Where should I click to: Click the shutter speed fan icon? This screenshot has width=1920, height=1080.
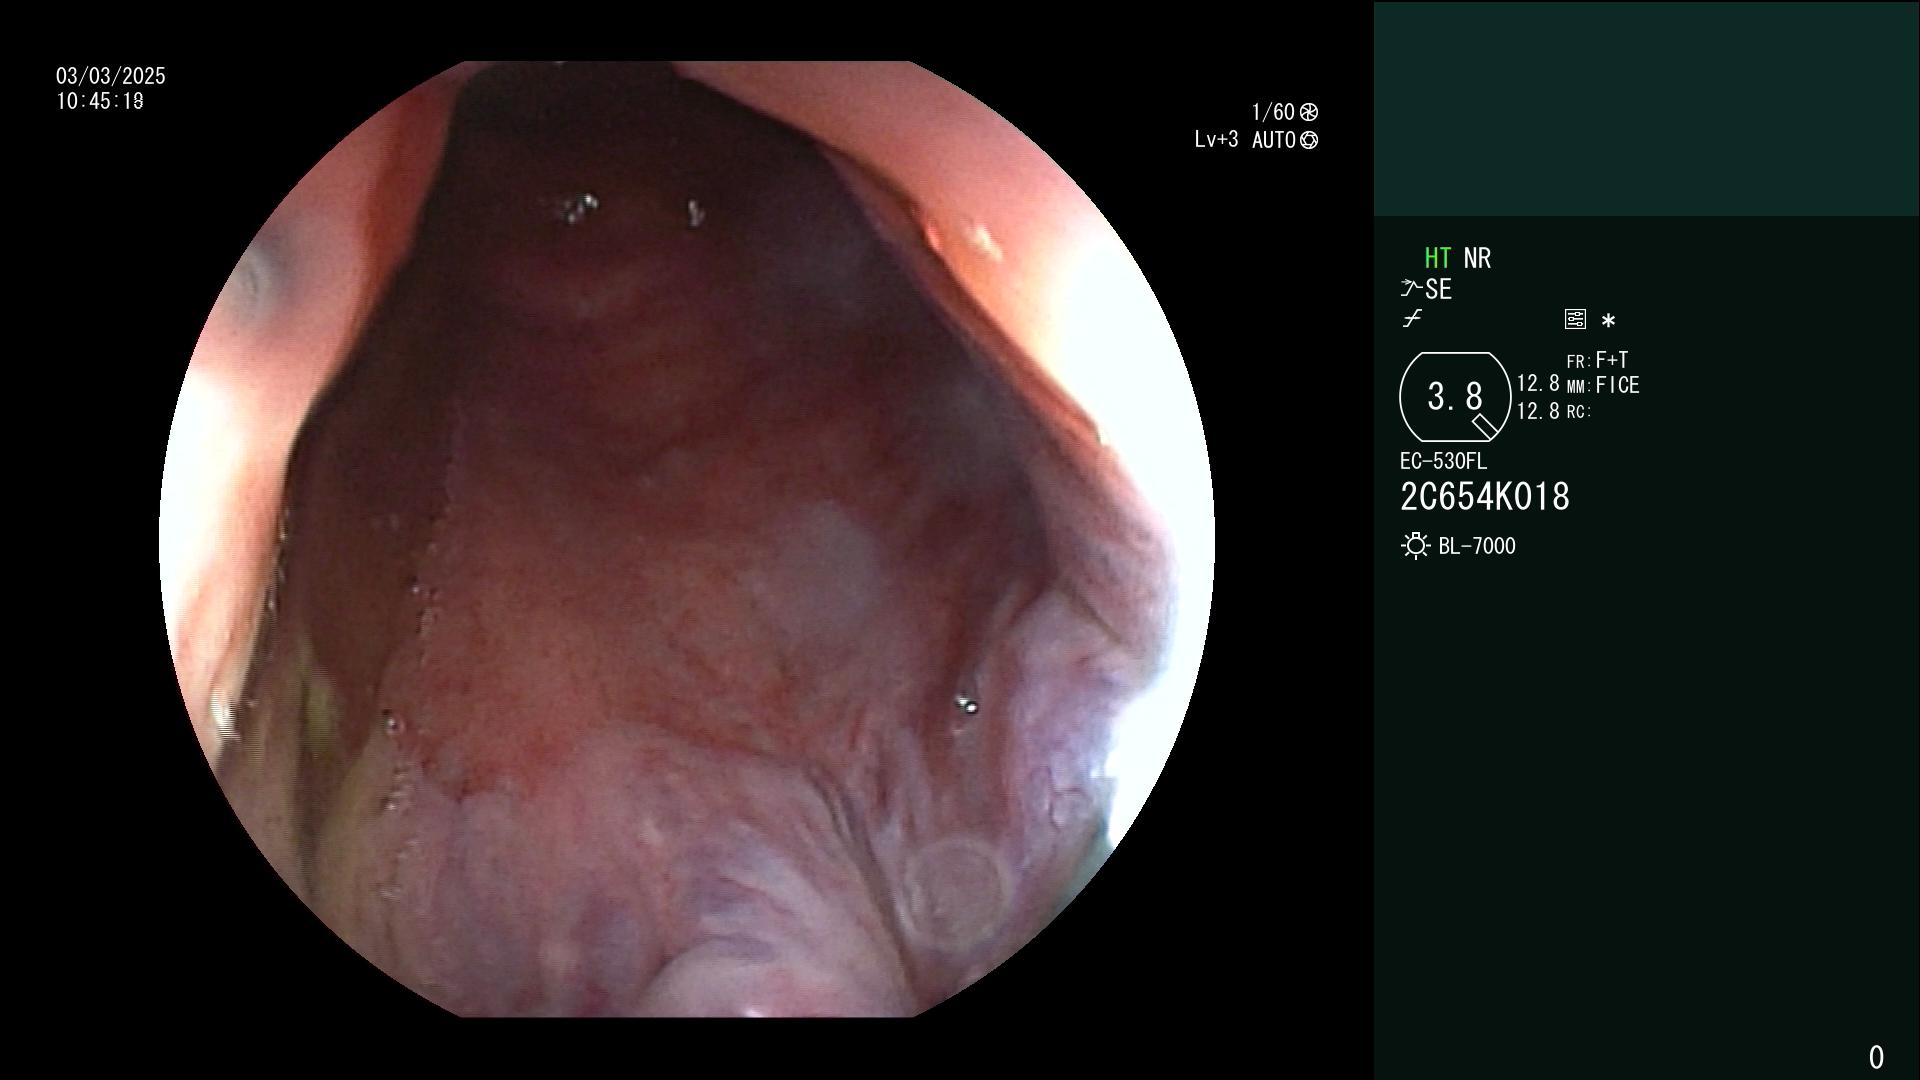1309,112
